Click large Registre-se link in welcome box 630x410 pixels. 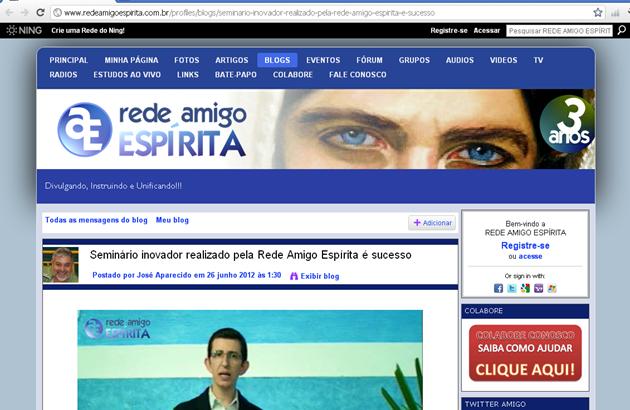[525, 246]
